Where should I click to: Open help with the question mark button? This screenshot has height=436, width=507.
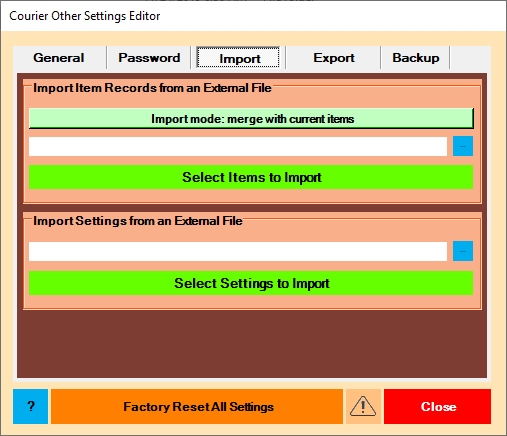point(30,406)
